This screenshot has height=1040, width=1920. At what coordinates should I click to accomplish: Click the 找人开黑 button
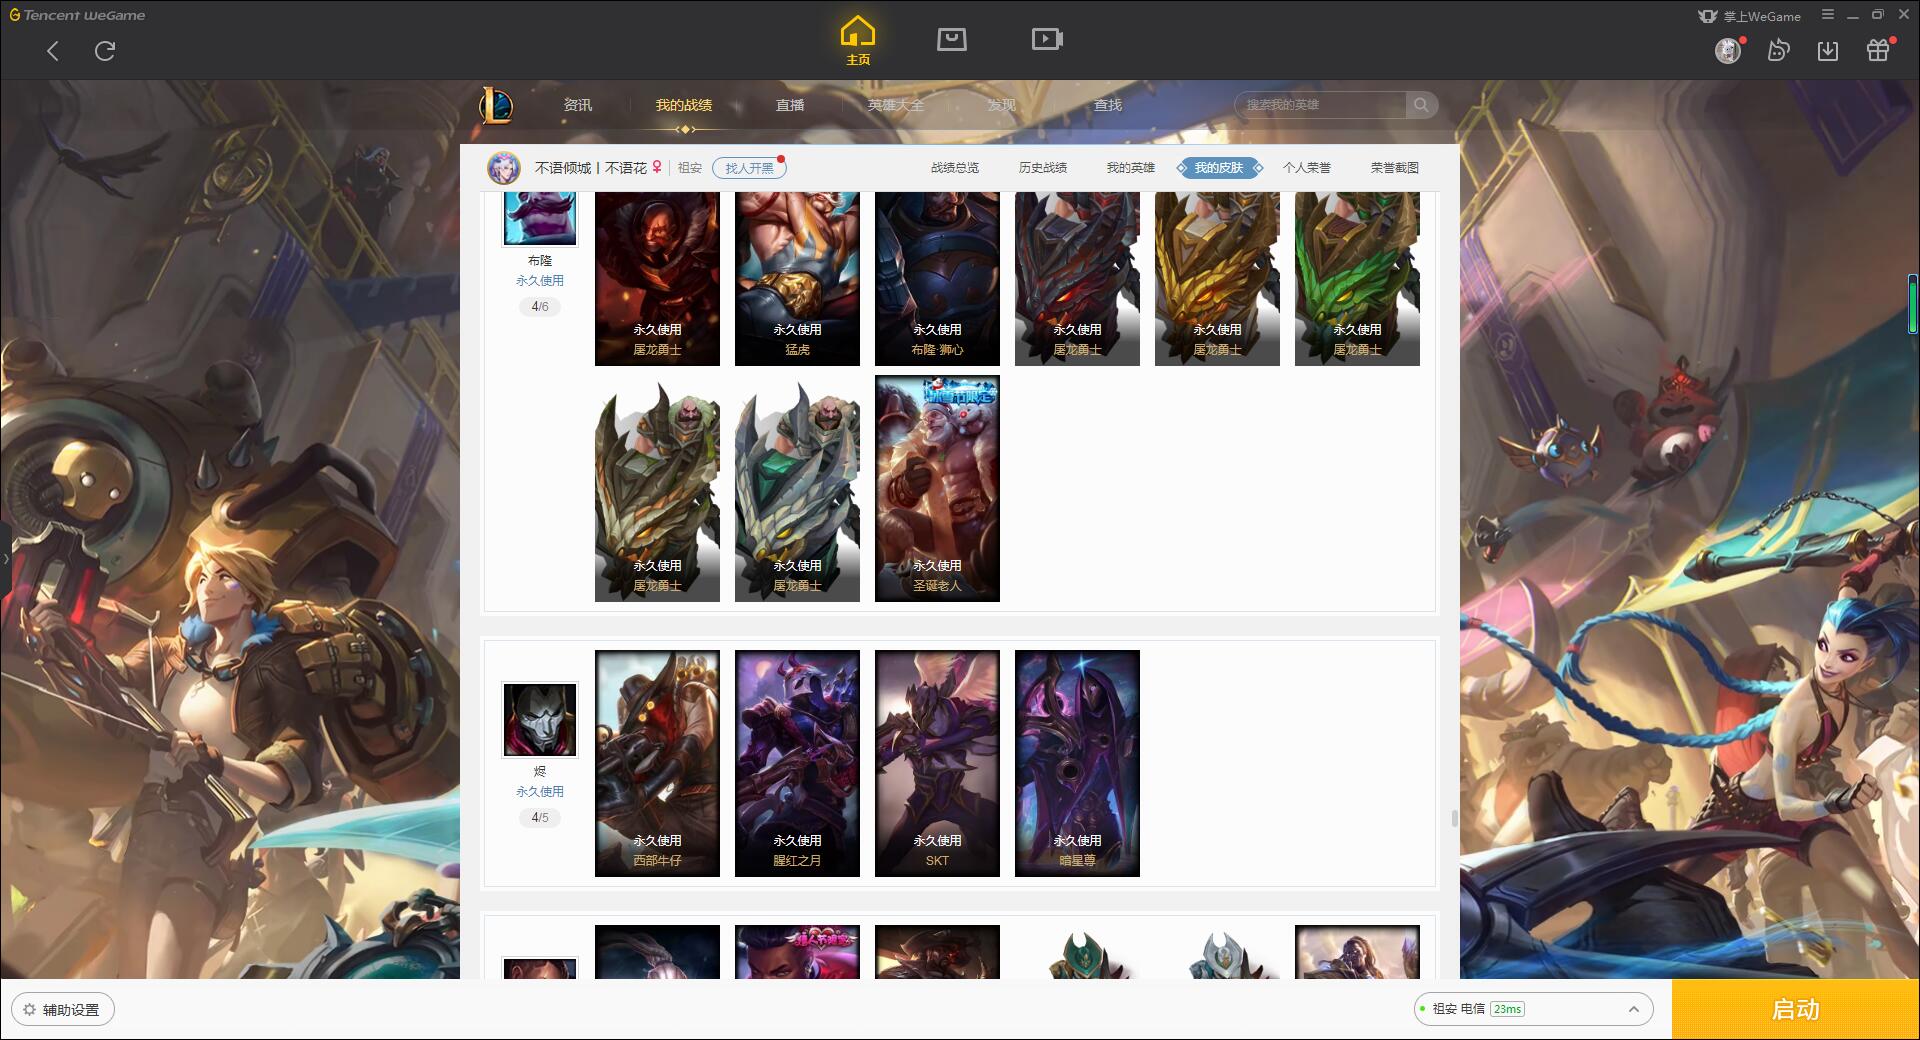click(x=749, y=168)
